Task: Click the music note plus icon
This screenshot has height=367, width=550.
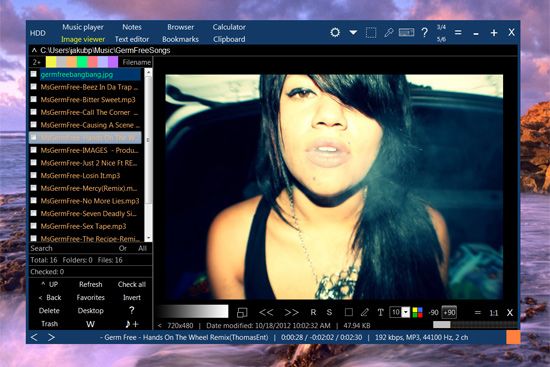Action: point(132,323)
